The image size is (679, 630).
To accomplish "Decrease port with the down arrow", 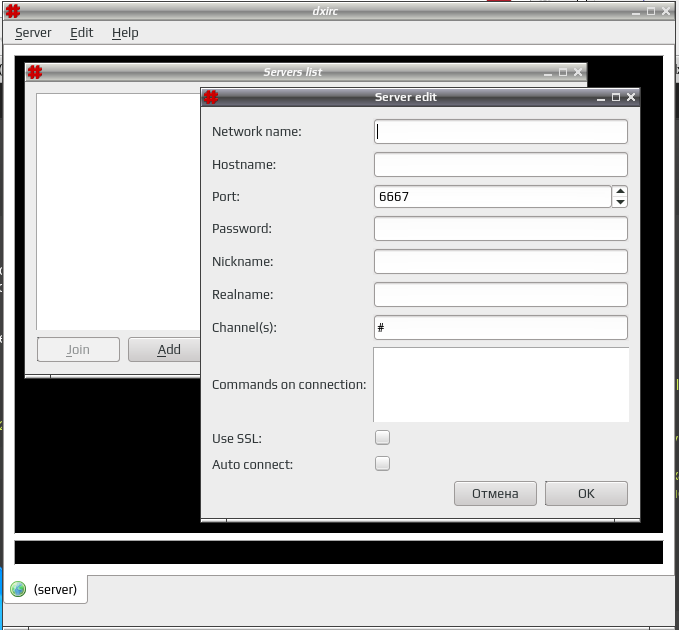I will (620, 202).
